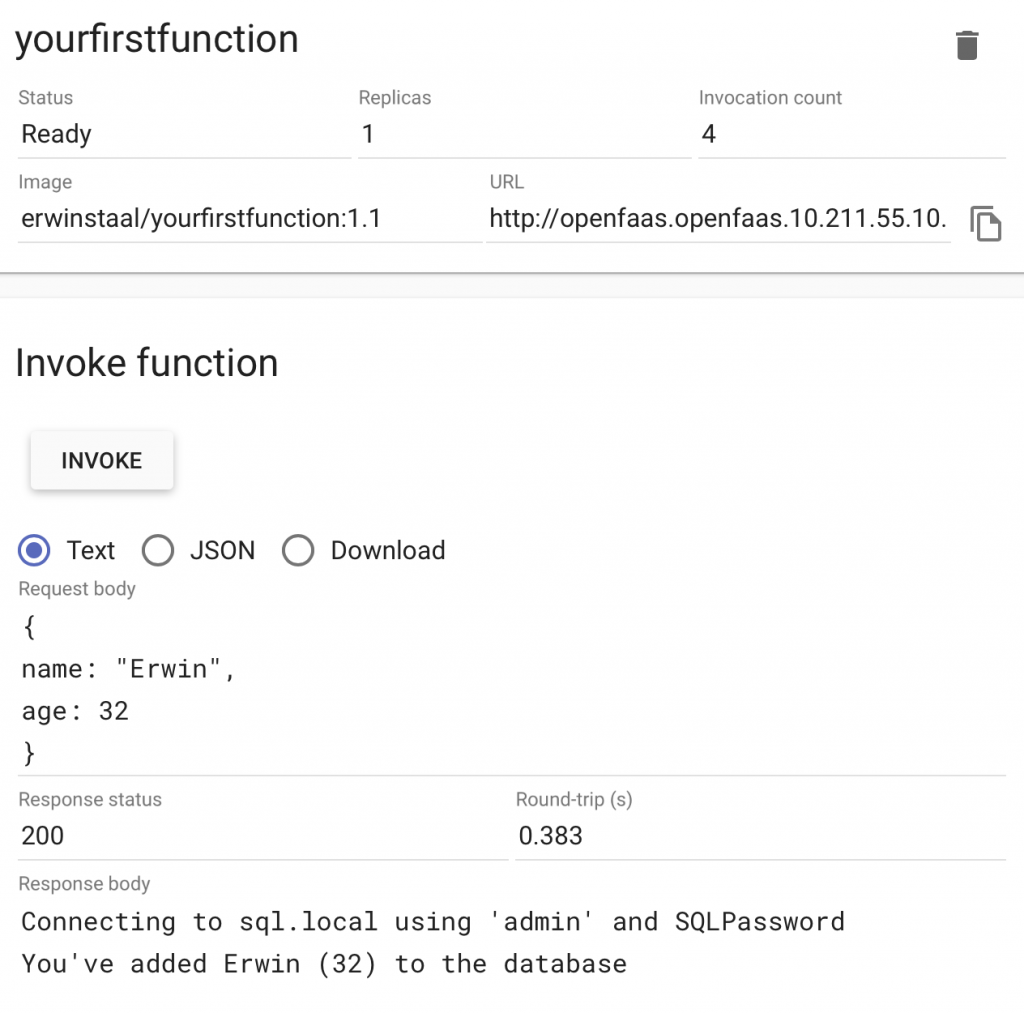Switch response format to JSON
The width and height of the screenshot is (1024, 1013).
point(157,550)
